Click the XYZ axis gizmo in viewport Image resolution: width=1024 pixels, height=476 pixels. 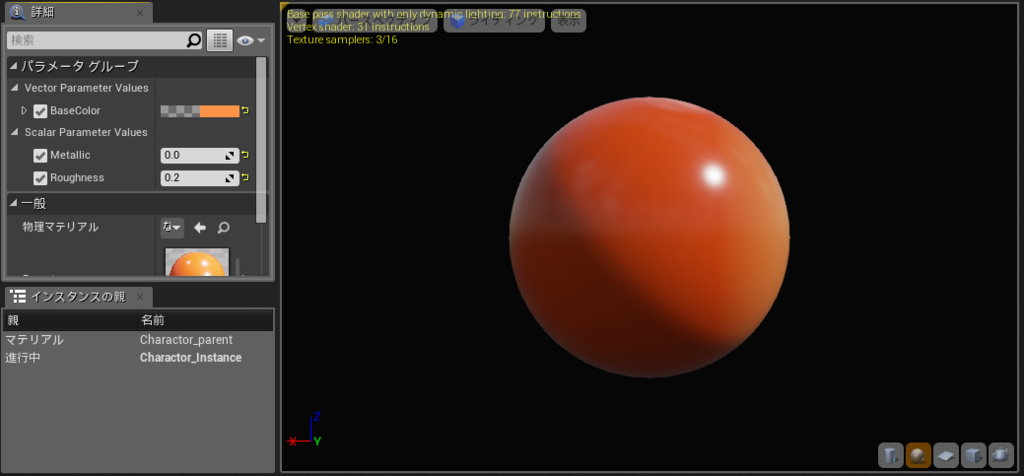305,430
